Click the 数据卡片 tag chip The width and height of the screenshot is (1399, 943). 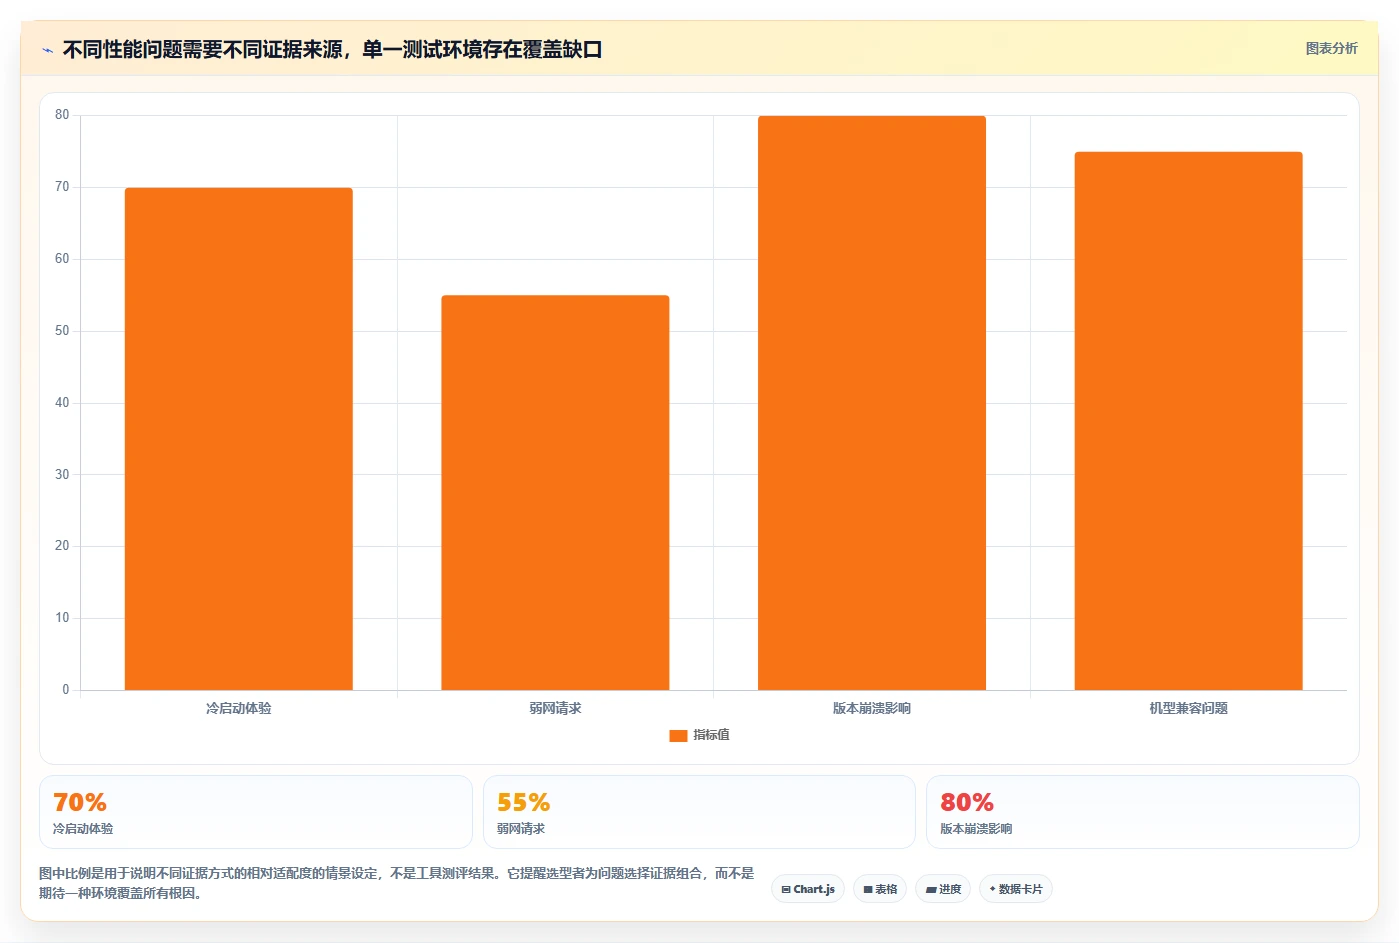[1016, 889]
